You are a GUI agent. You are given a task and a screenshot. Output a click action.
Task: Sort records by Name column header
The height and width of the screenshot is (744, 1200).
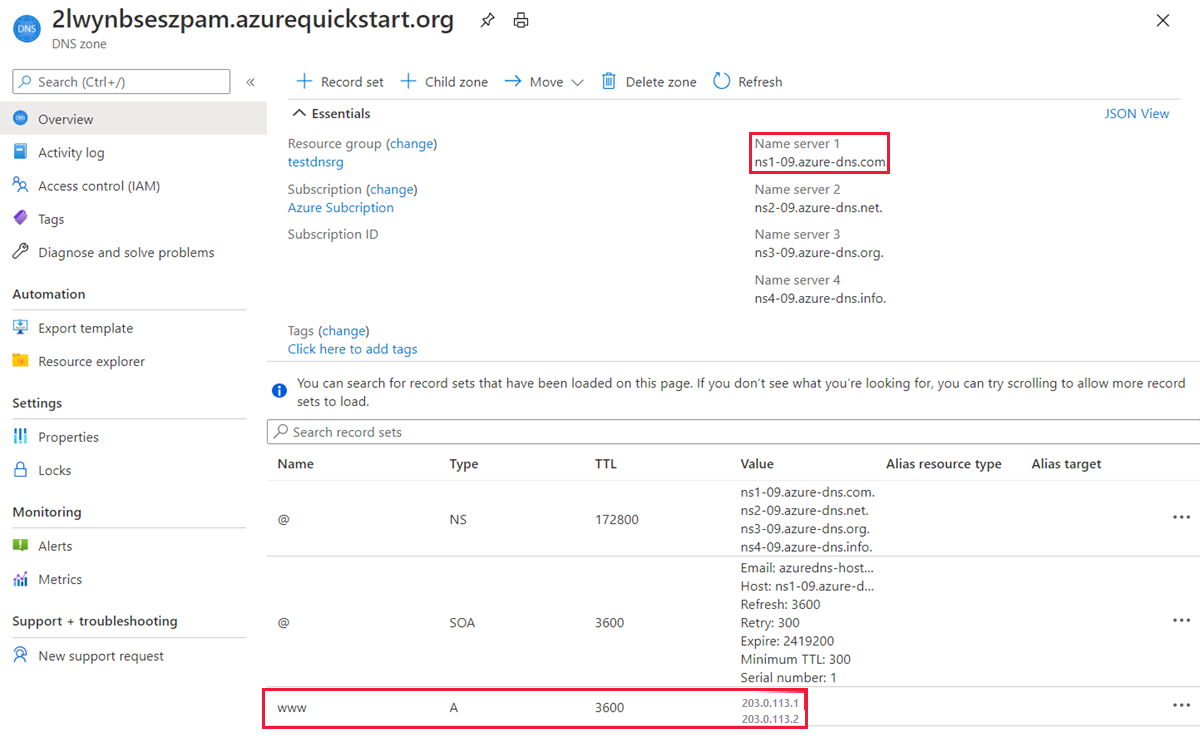(x=294, y=464)
